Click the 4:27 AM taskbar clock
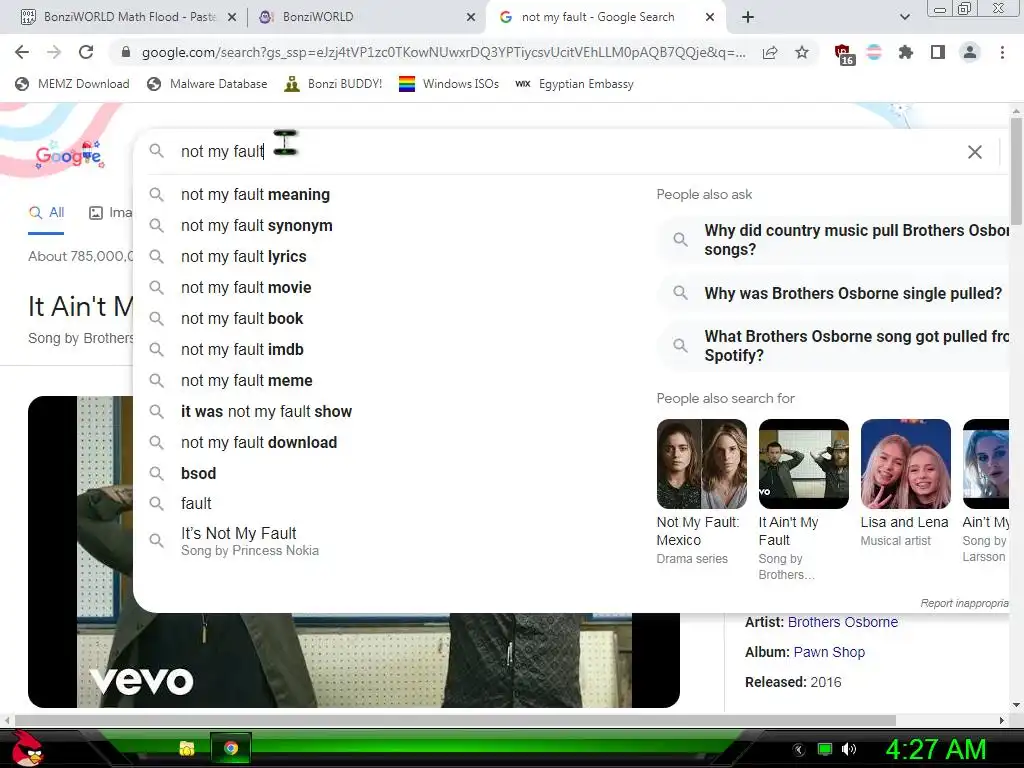This screenshot has width=1024, height=768. point(935,749)
